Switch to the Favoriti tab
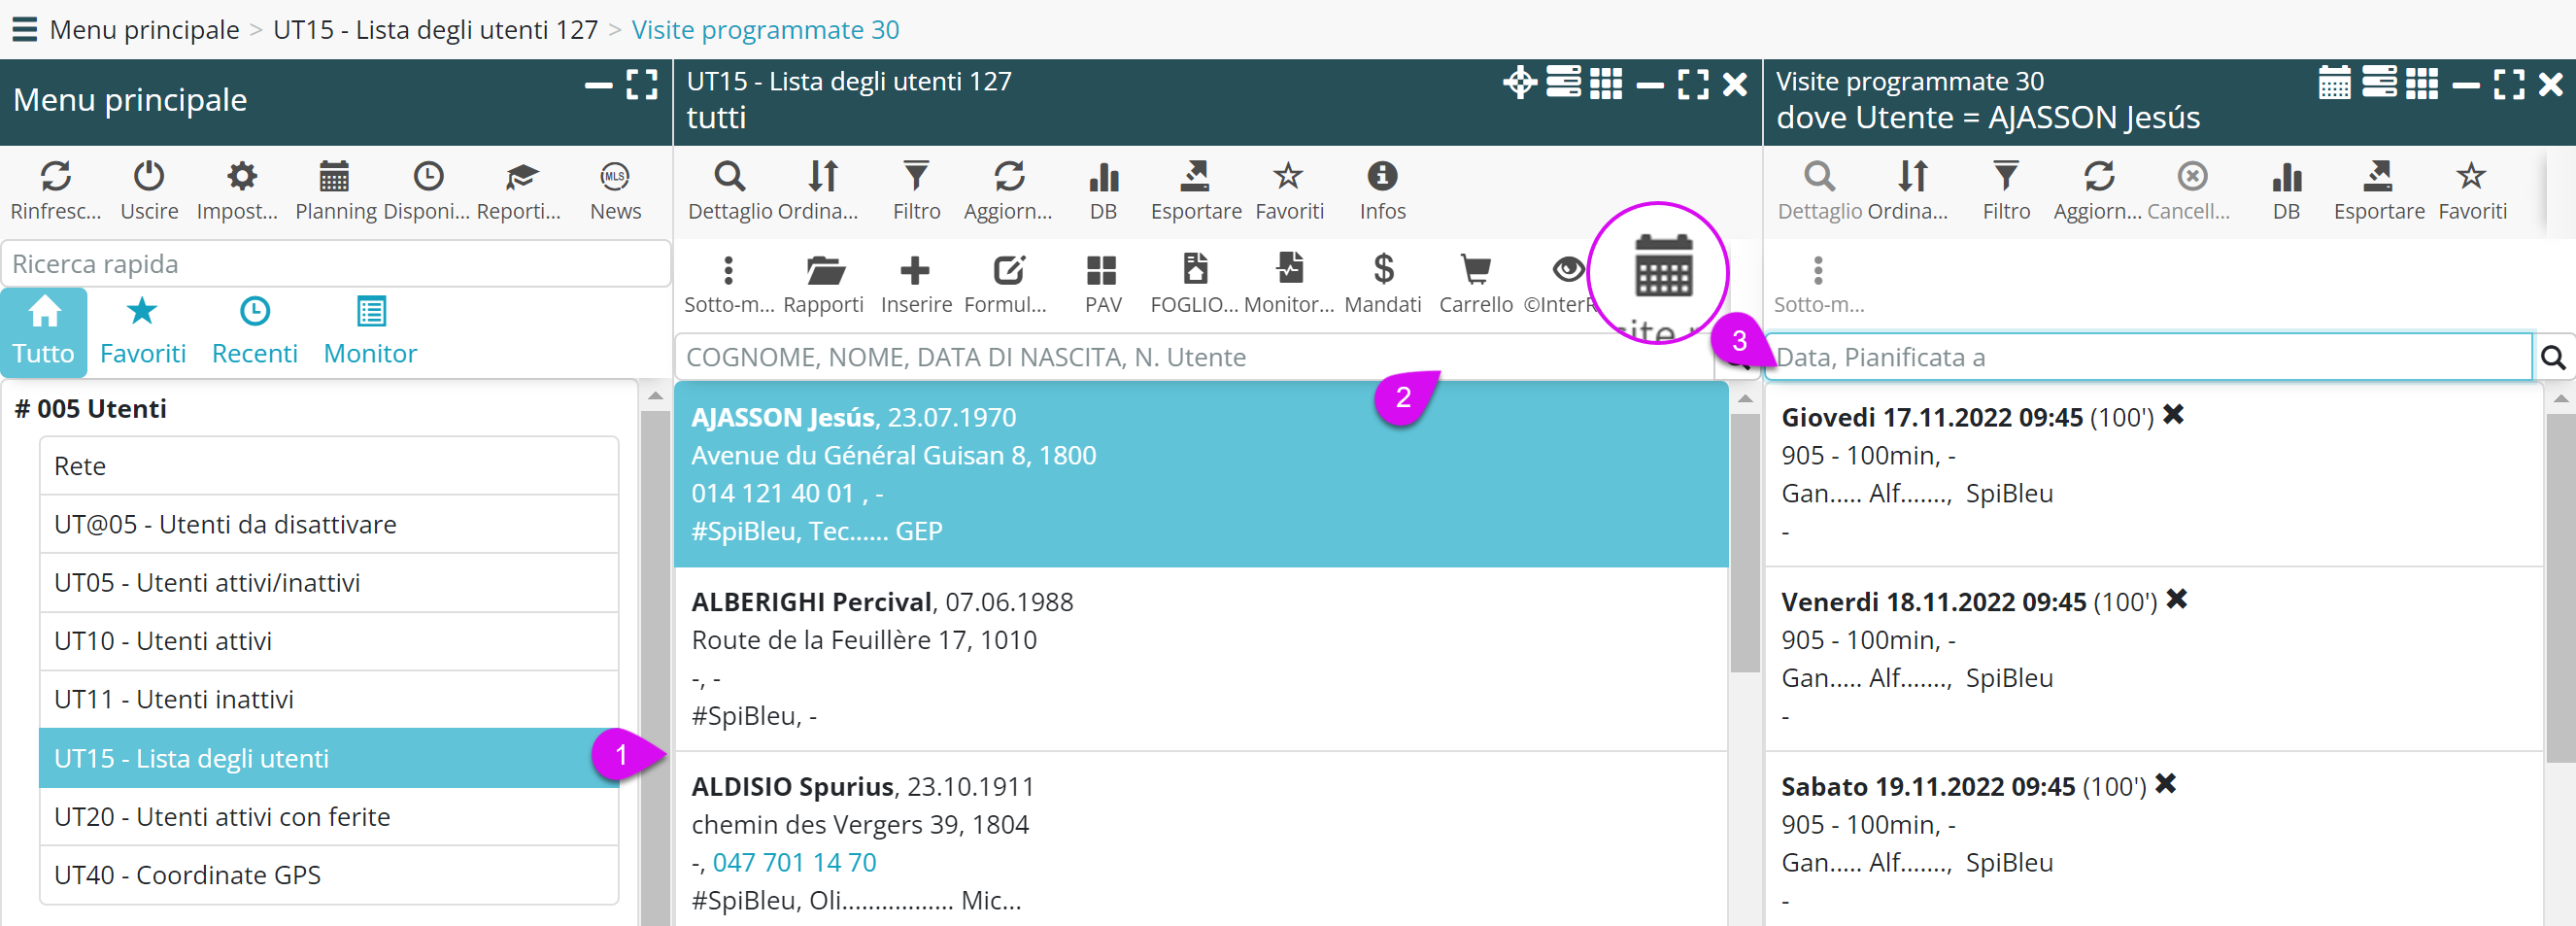 143,331
